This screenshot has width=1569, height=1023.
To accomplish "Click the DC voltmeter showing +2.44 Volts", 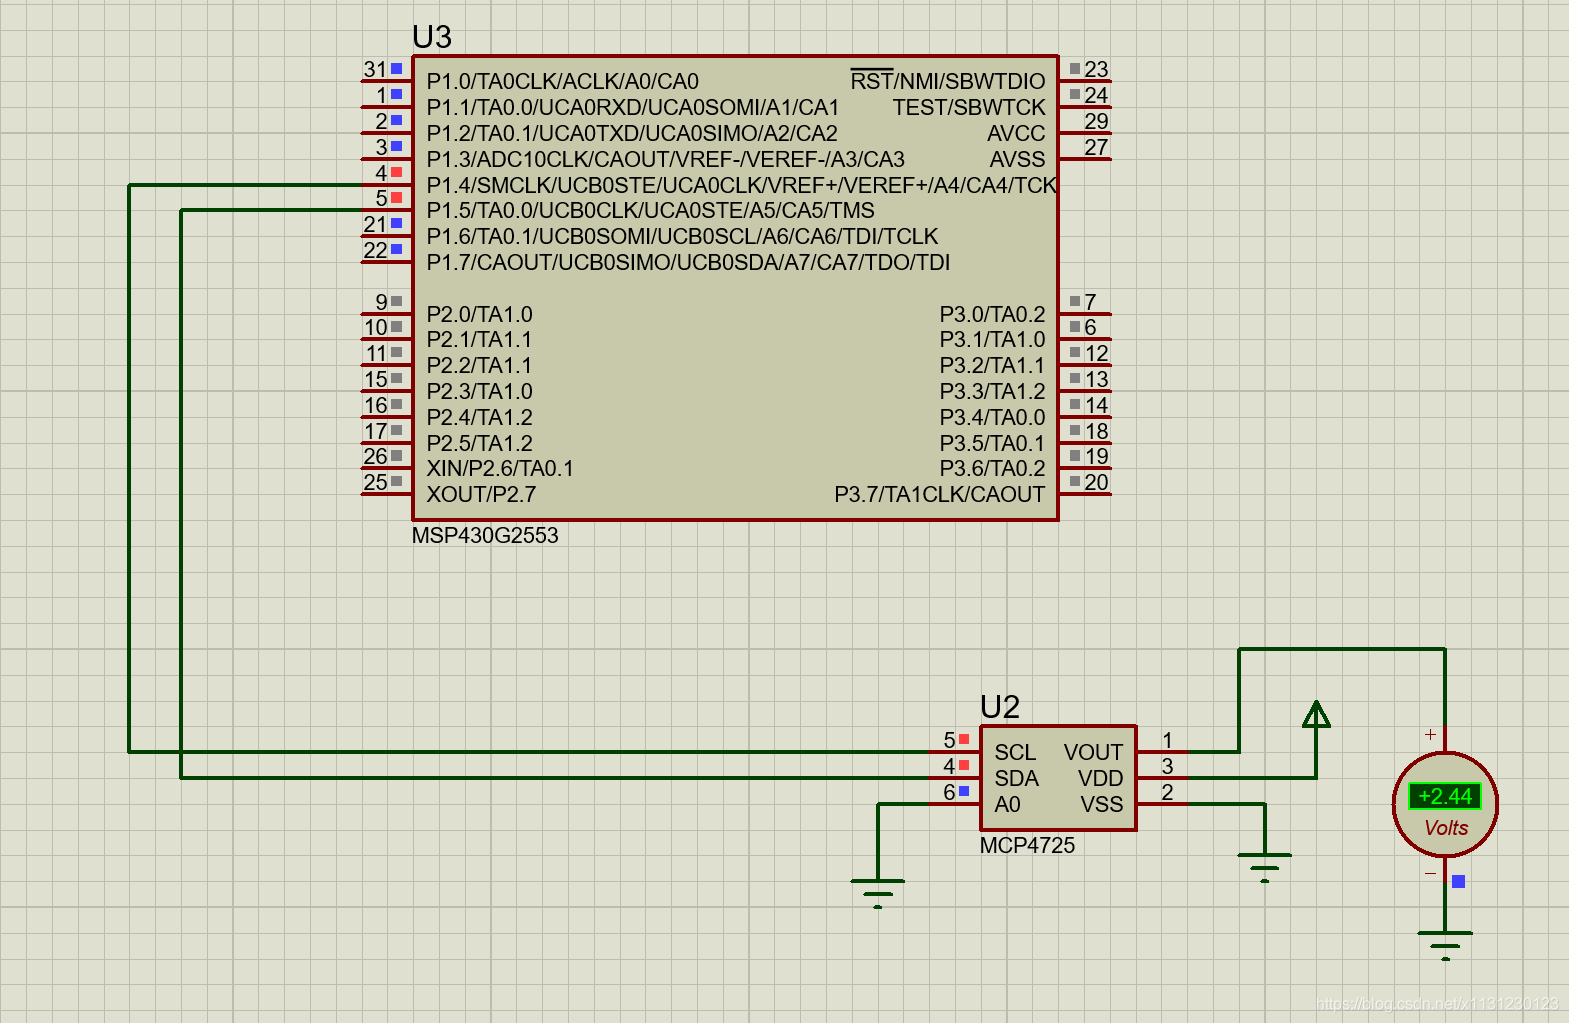I will click(1445, 804).
